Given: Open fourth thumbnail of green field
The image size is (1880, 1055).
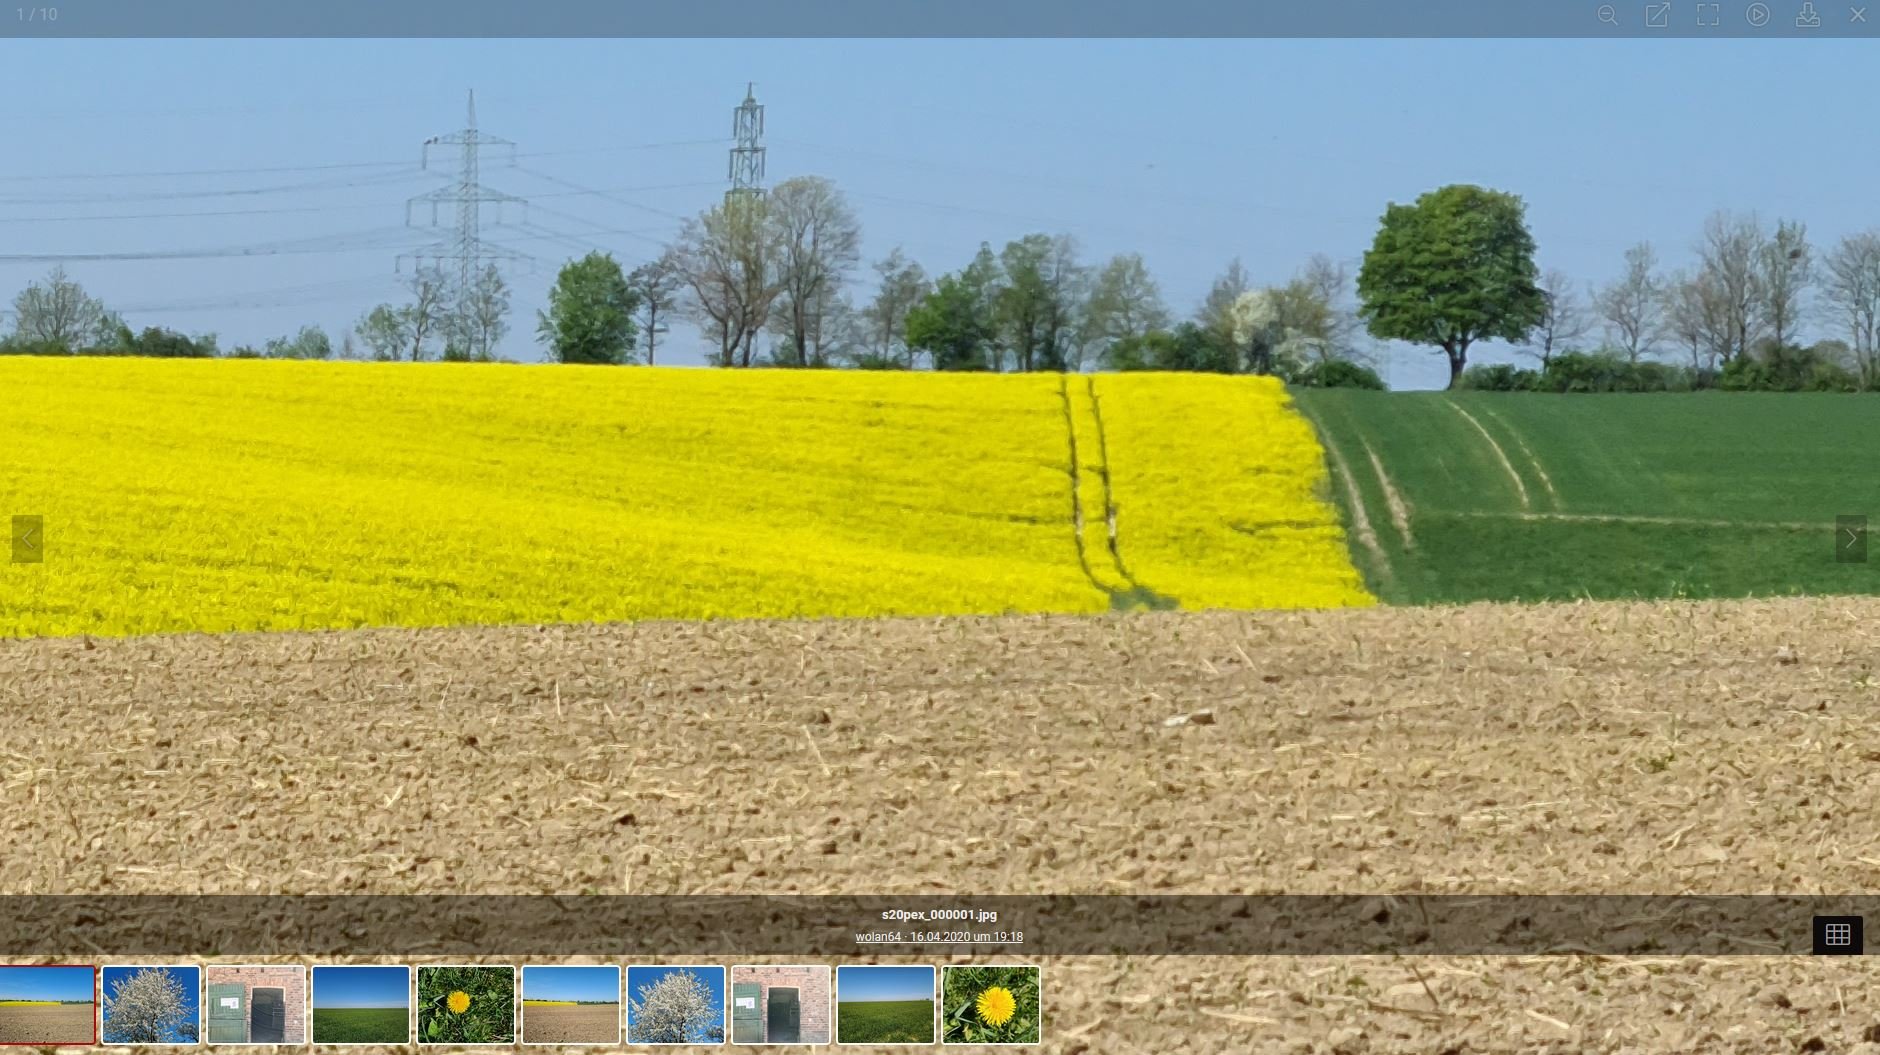Looking at the screenshot, I should 361,1005.
